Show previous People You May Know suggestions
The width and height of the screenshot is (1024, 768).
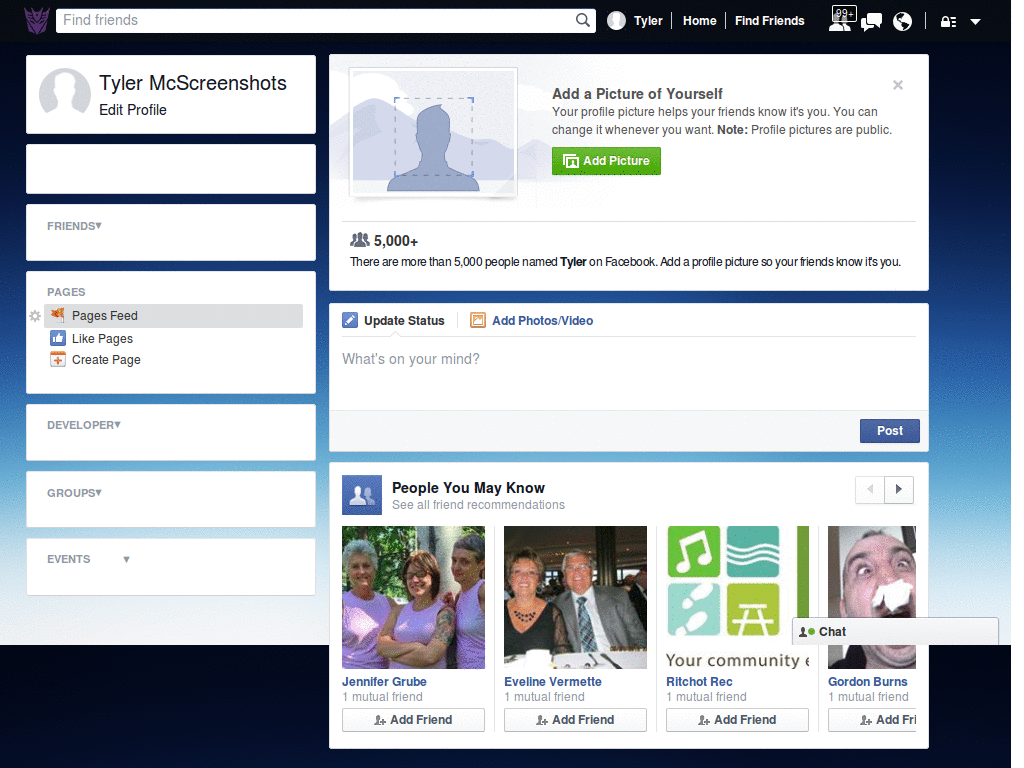(870, 489)
